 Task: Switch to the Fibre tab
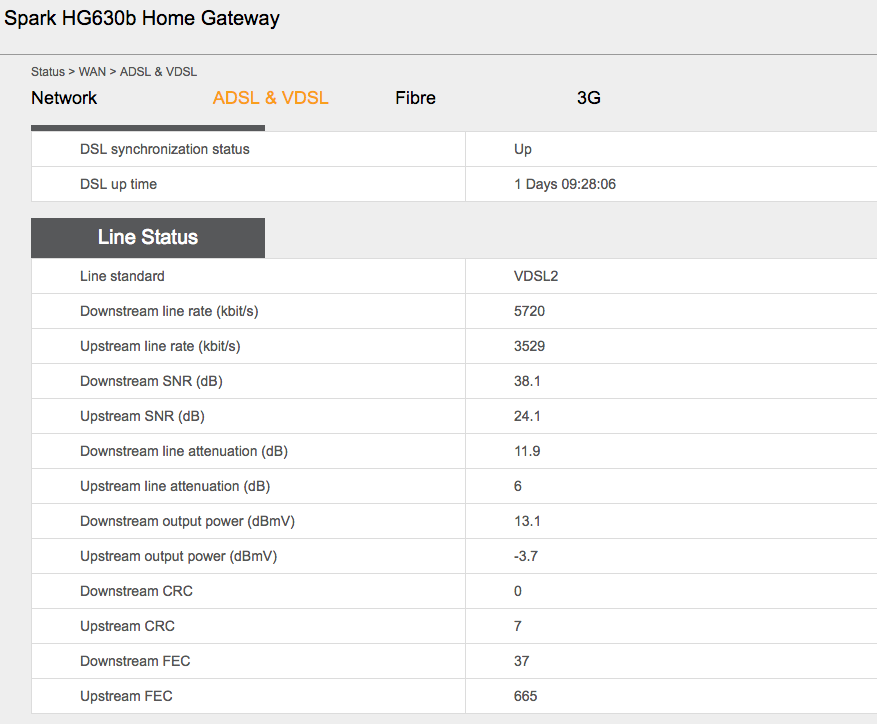tap(415, 98)
